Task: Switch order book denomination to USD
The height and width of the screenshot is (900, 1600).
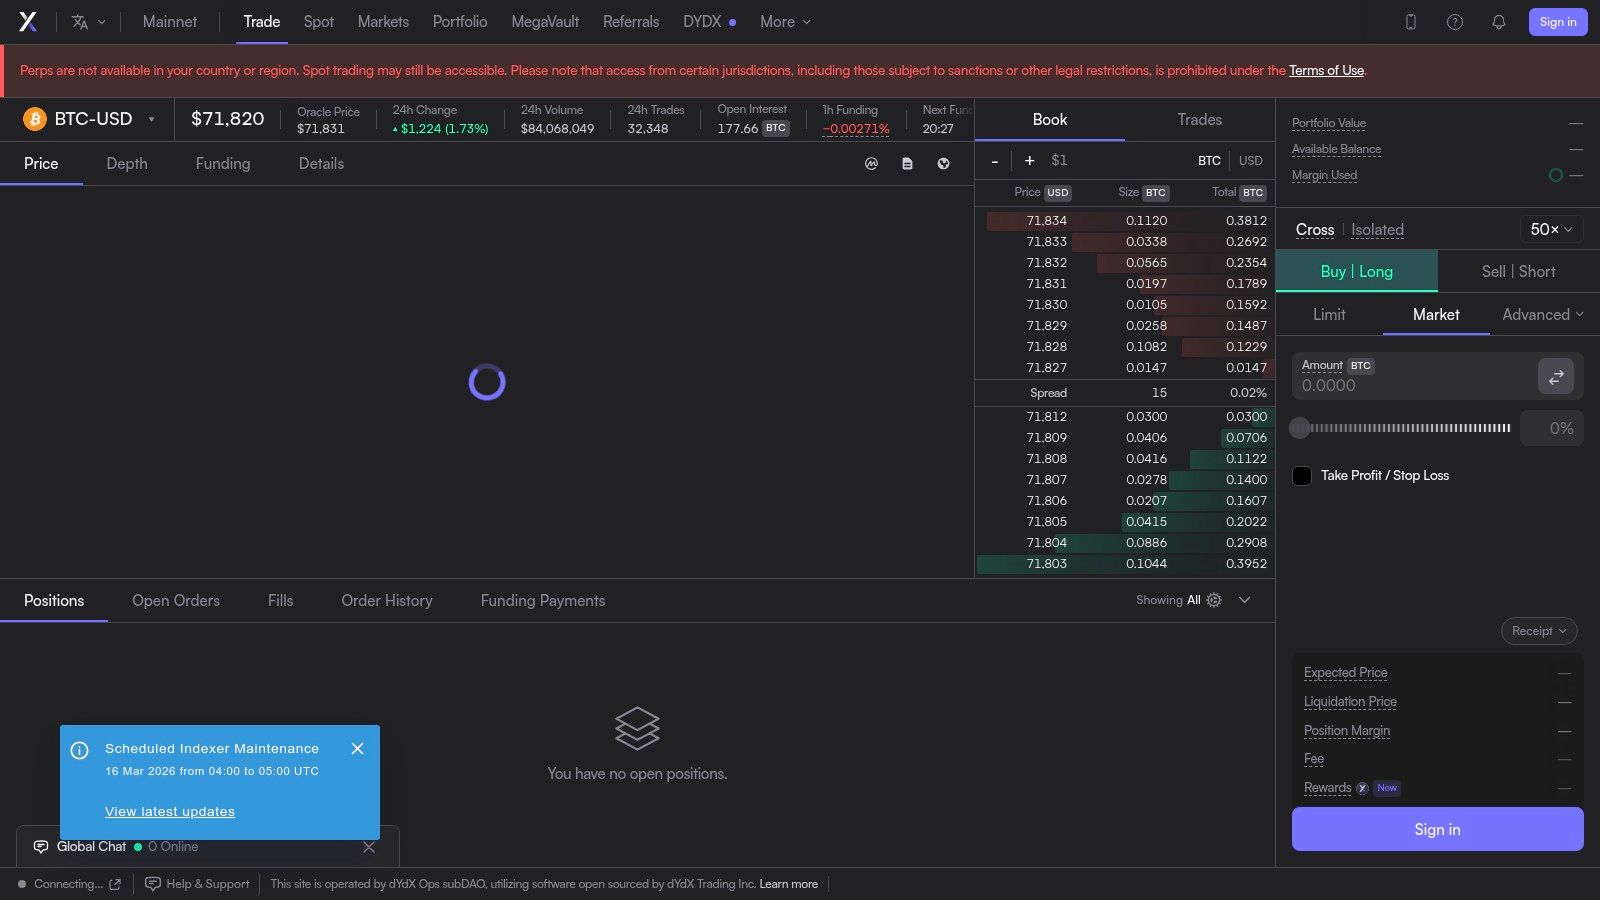Action: pos(1251,161)
